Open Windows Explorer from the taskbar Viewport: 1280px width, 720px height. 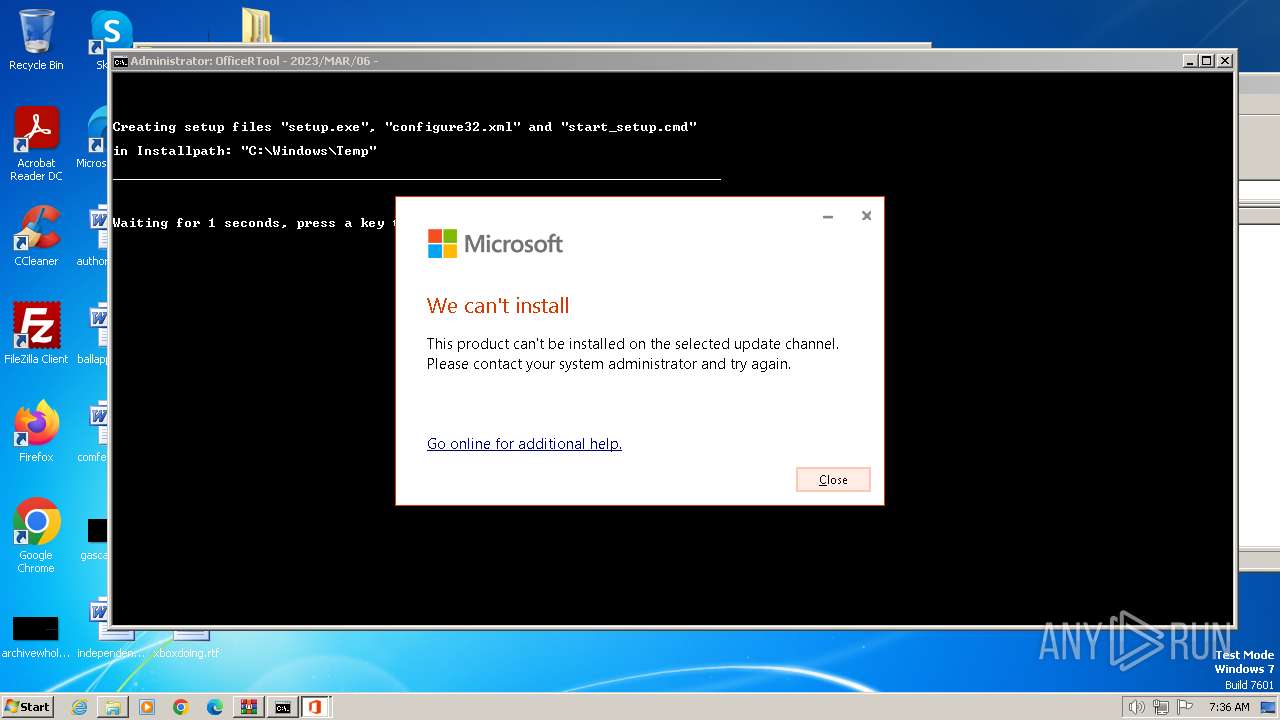pos(113,707)
